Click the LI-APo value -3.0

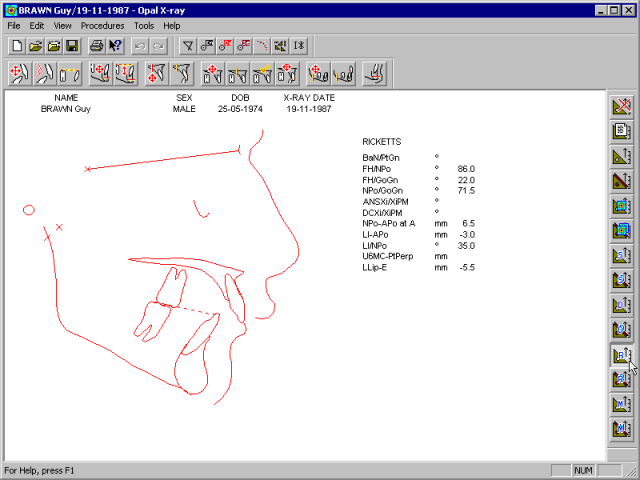pyautogui.click(x=467, y=235)
